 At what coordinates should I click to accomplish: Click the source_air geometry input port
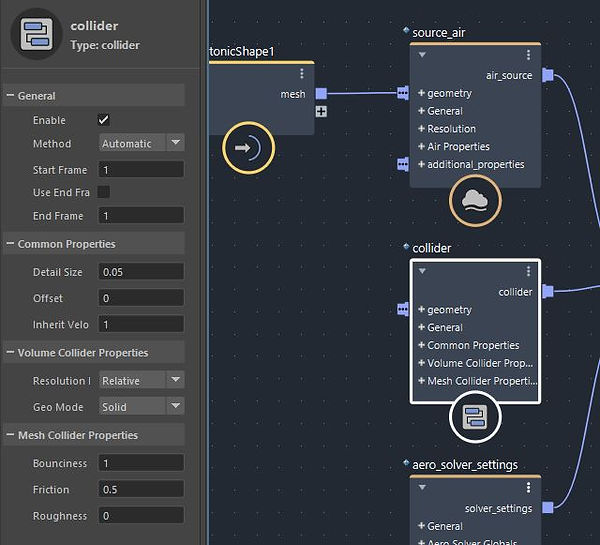click(x=403, y=93)
